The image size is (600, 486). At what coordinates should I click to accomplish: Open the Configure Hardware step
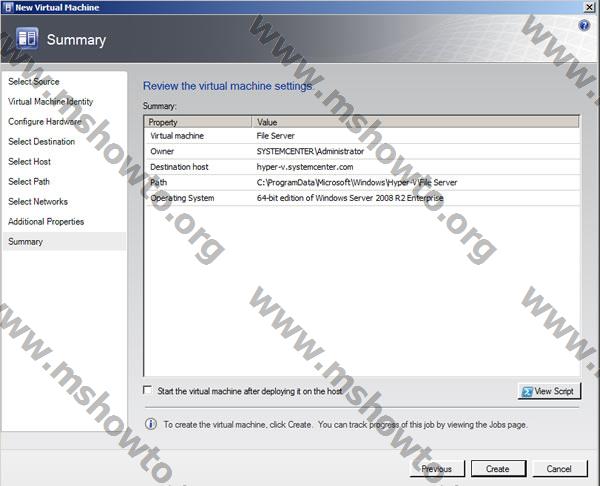[44, 121]
